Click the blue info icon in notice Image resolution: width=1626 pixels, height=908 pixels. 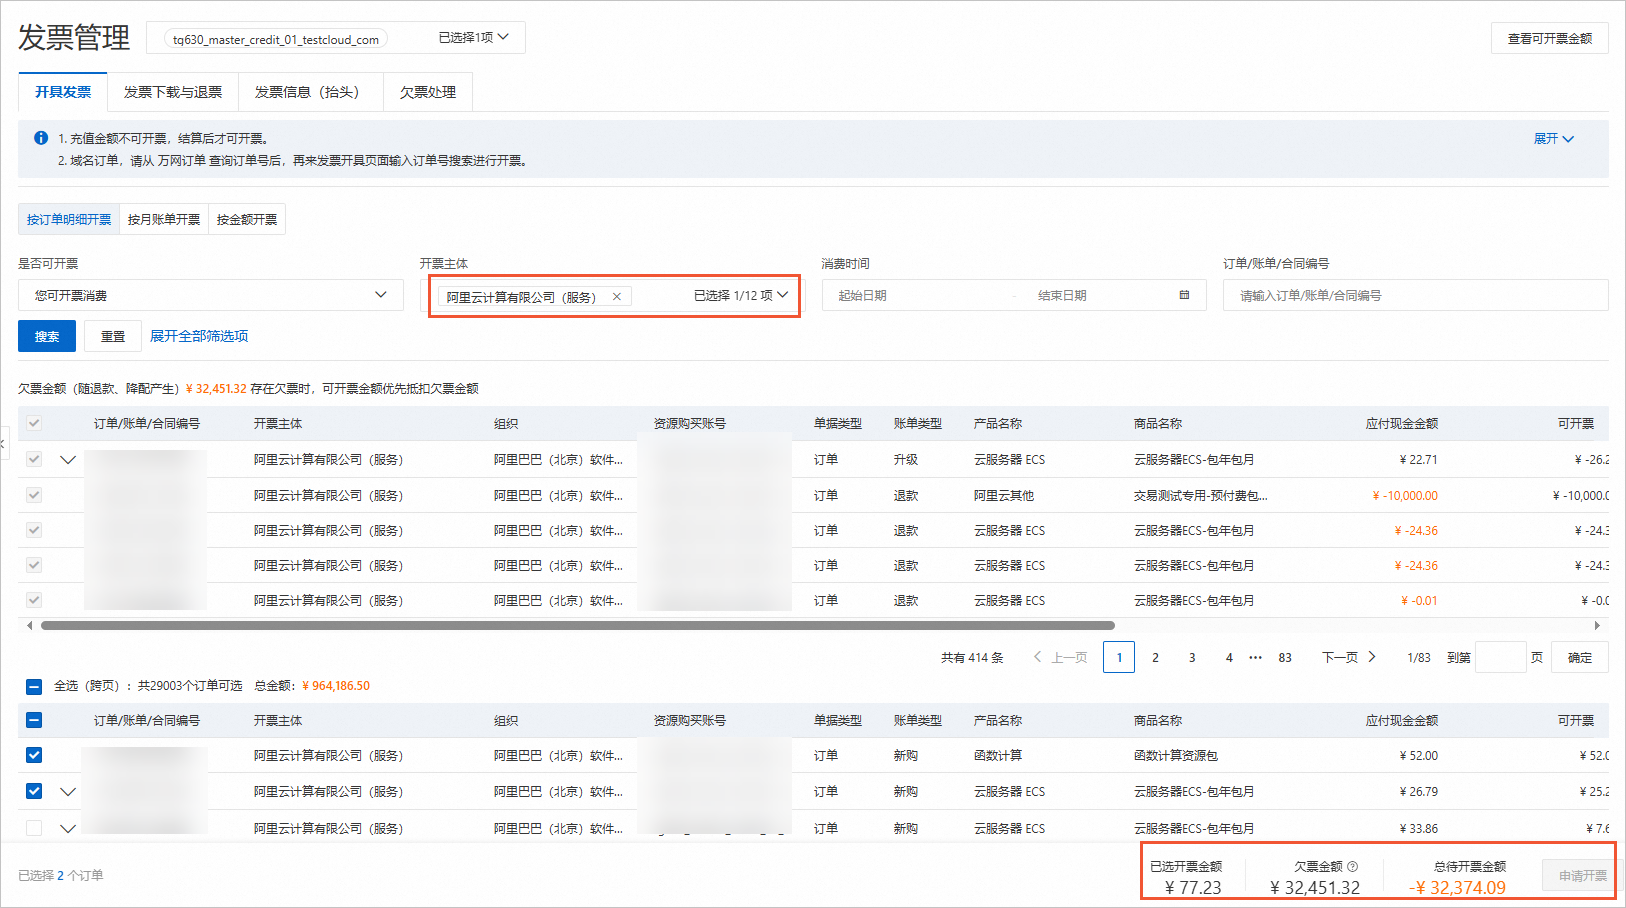tap(41, 138)
